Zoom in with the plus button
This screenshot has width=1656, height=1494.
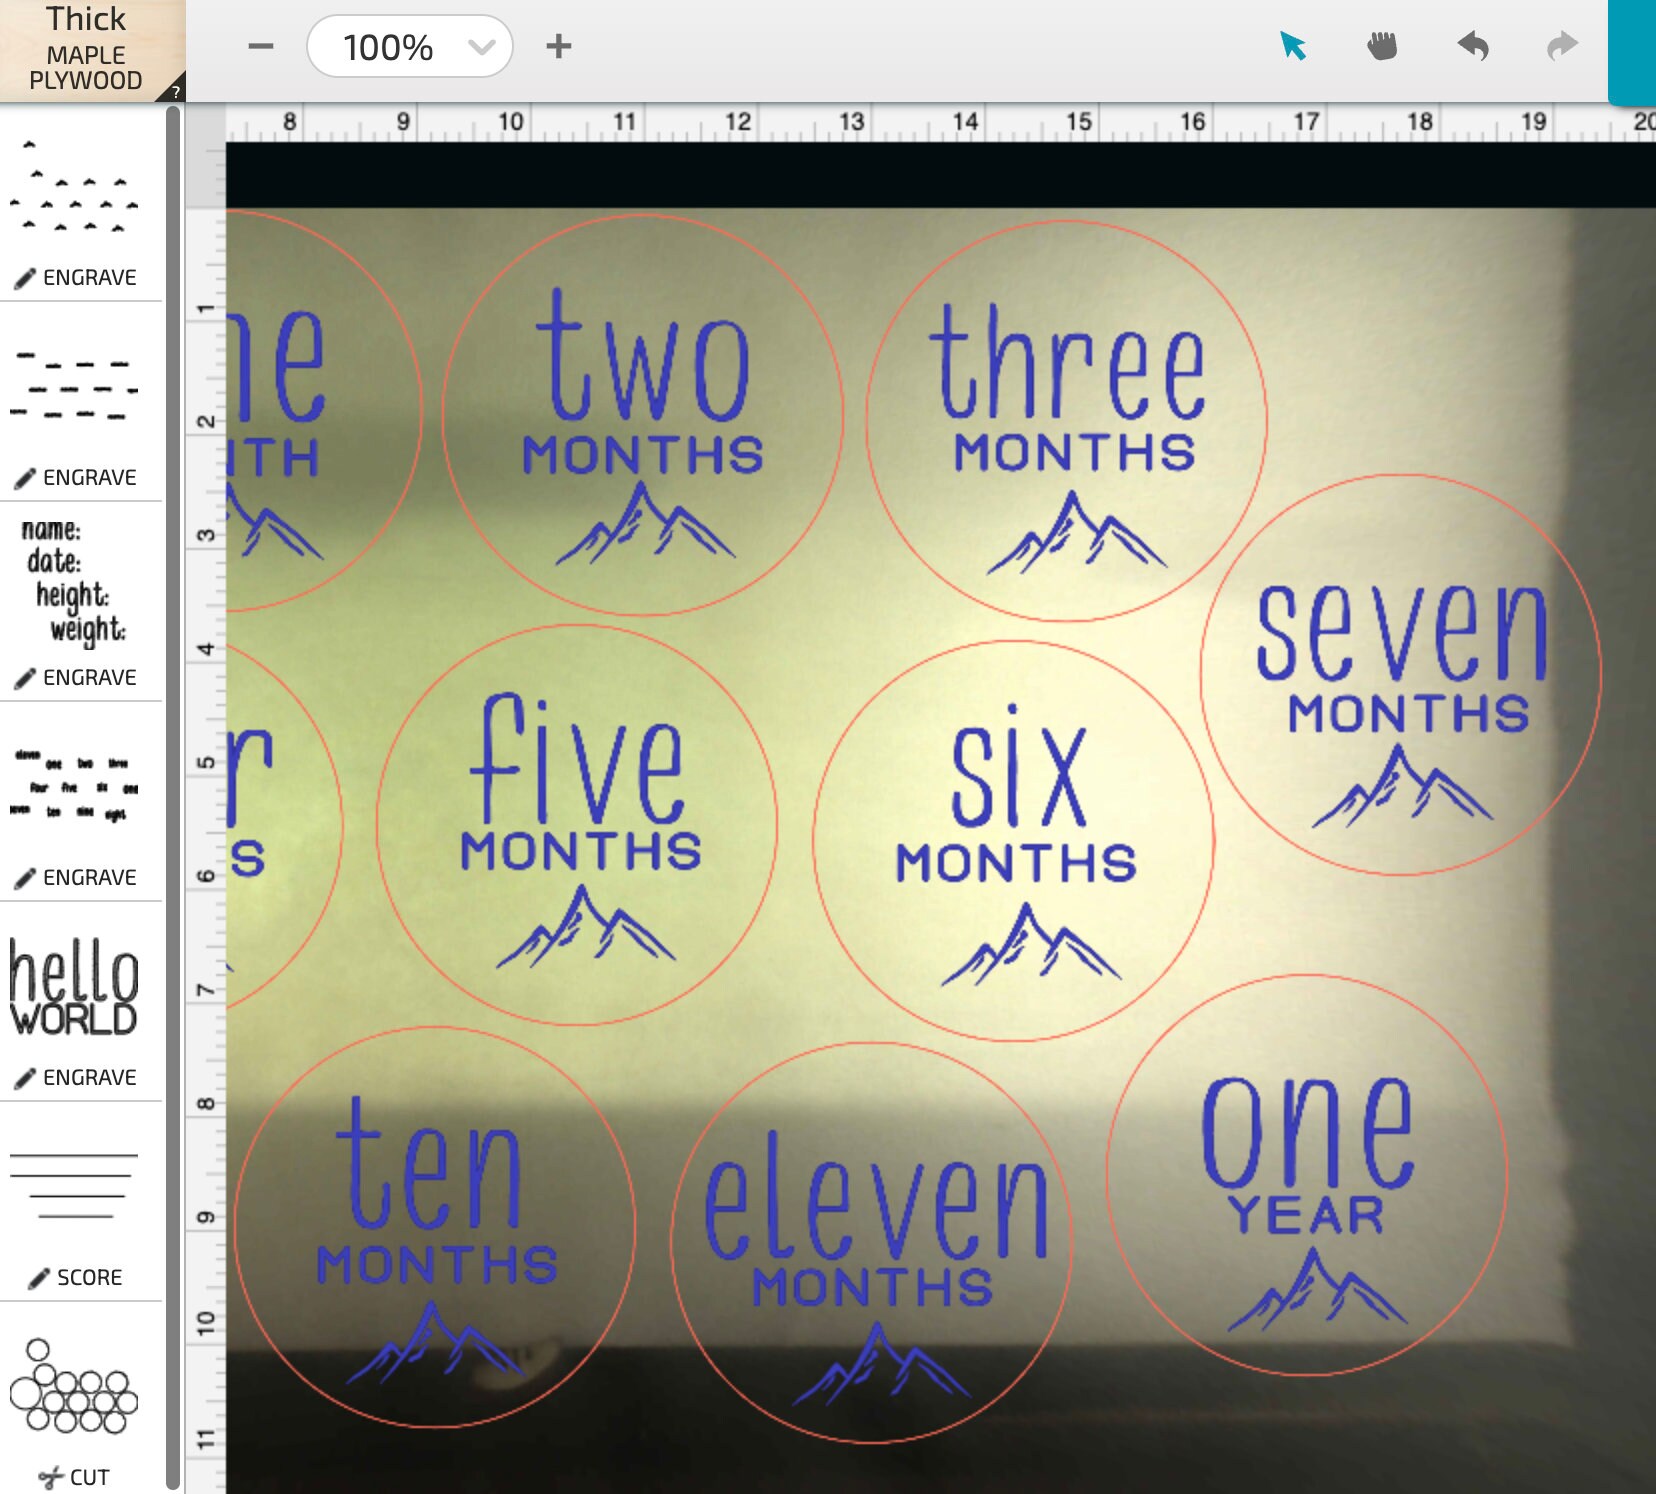click(x=559, y=46)
